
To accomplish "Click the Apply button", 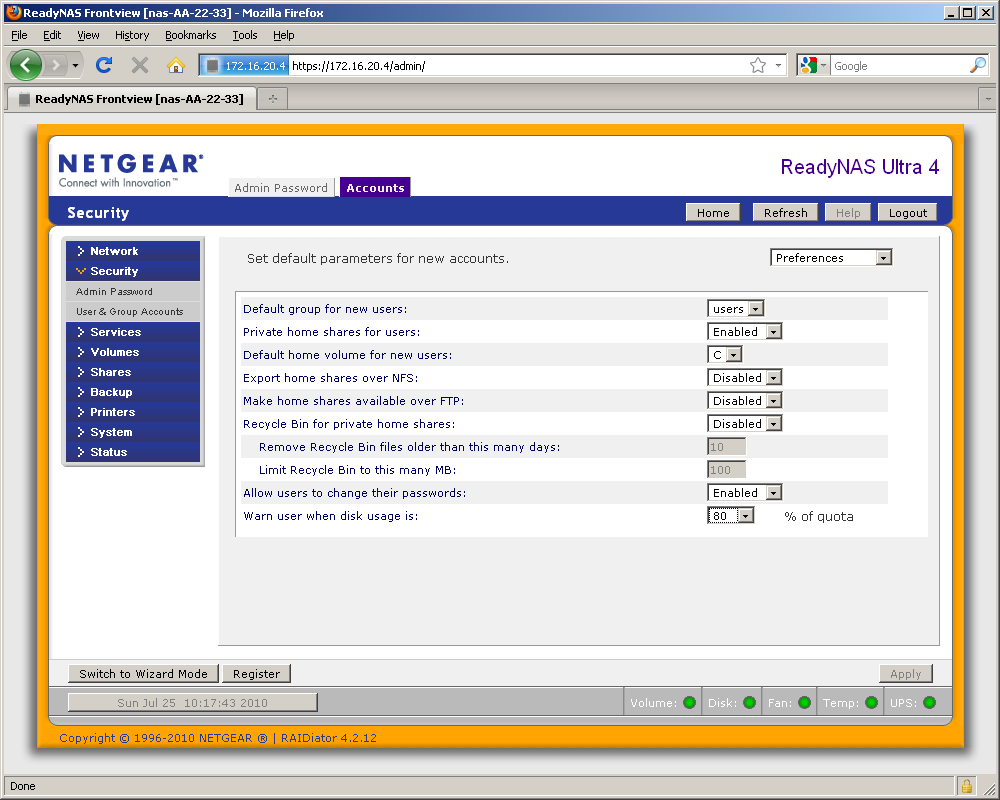I will coord(906,674).
